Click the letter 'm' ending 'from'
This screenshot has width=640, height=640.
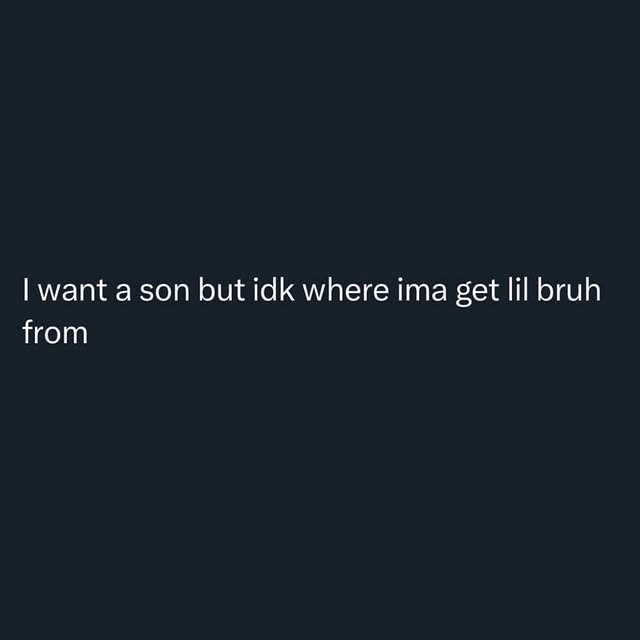[74, 334]
